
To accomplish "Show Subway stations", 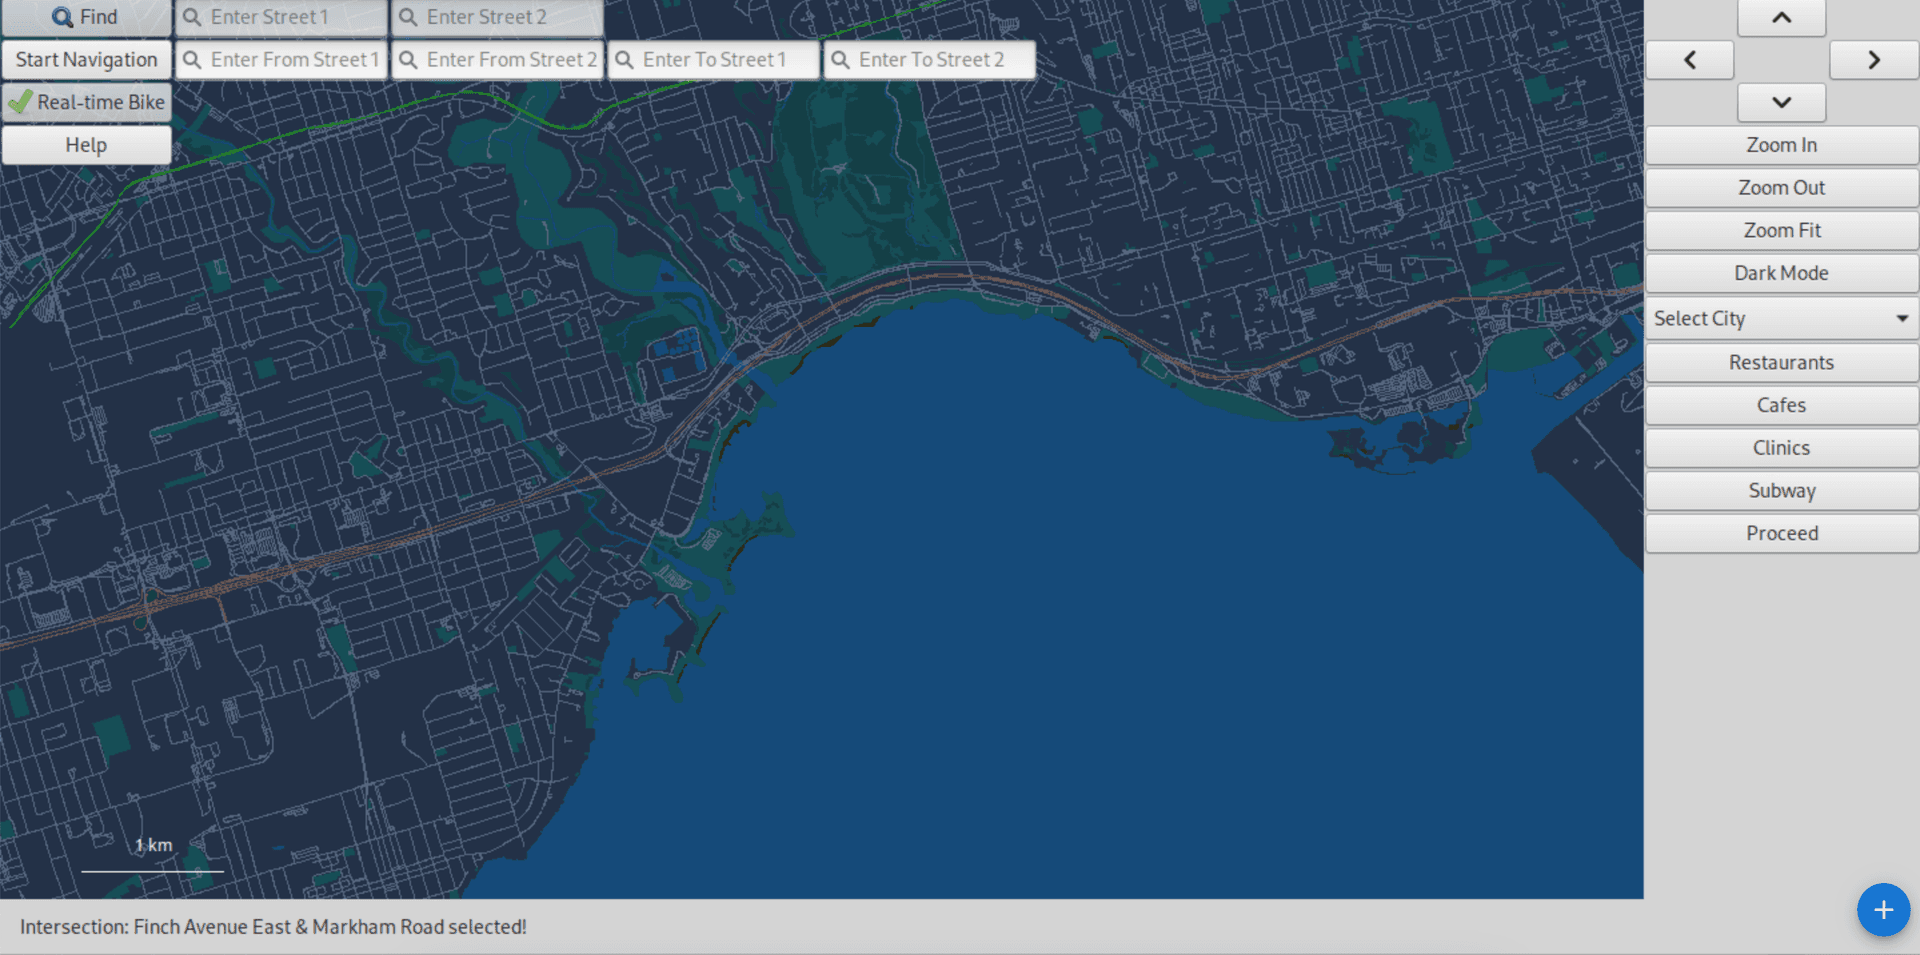I will coord(1782,491).
